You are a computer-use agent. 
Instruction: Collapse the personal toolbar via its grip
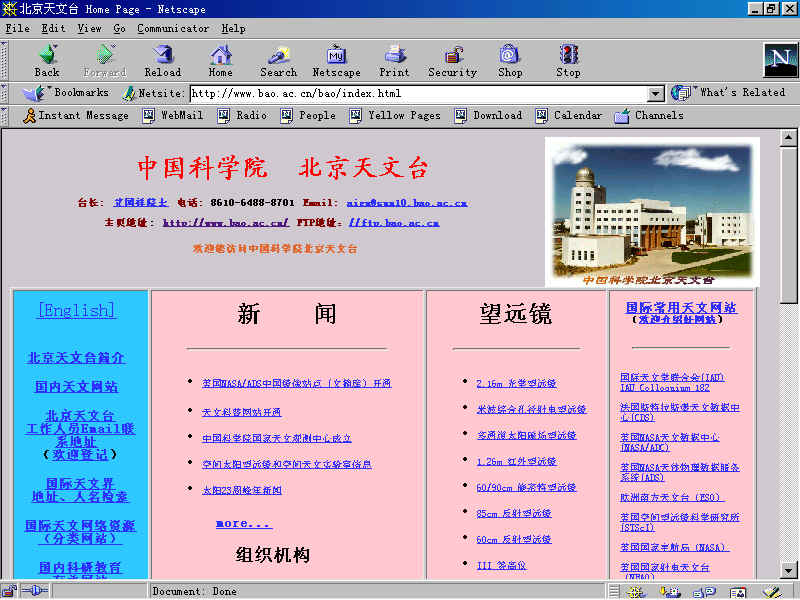pos(4,116)
